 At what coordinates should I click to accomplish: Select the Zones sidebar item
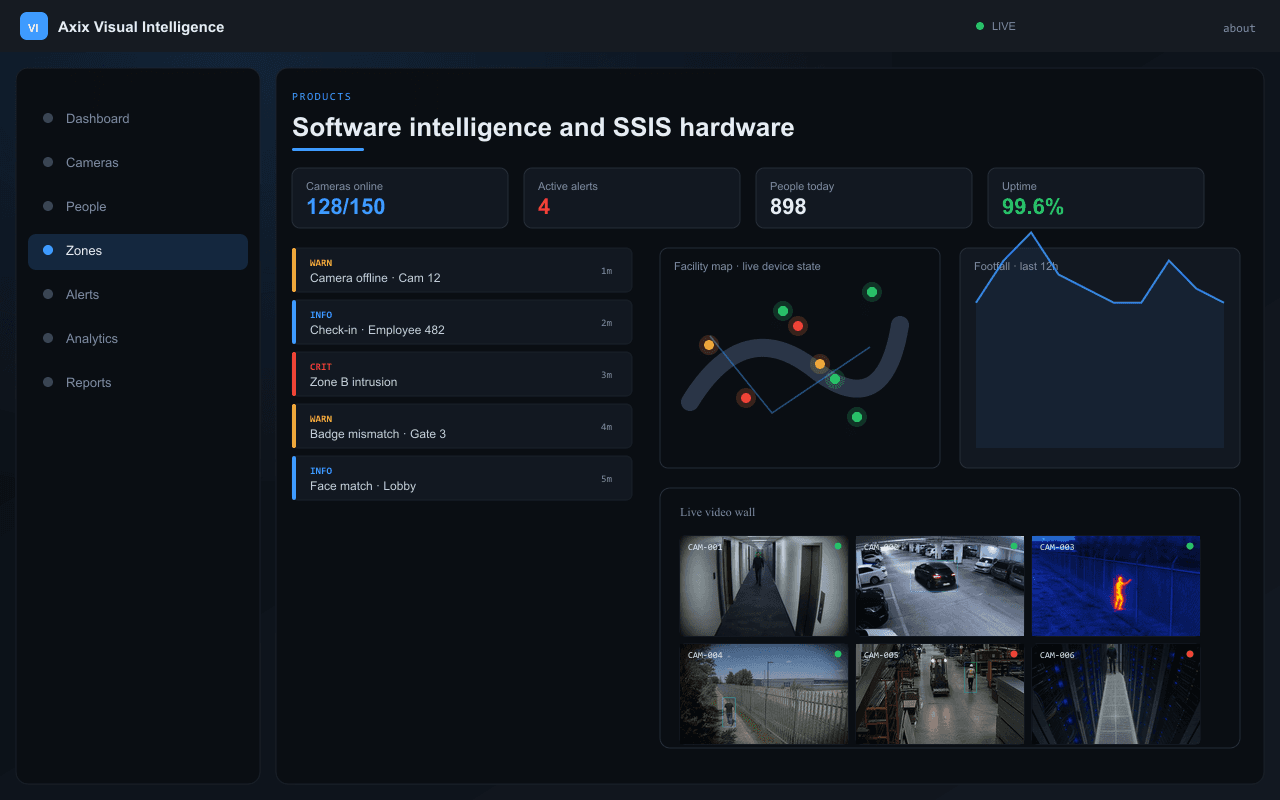[x=138, y=250]
